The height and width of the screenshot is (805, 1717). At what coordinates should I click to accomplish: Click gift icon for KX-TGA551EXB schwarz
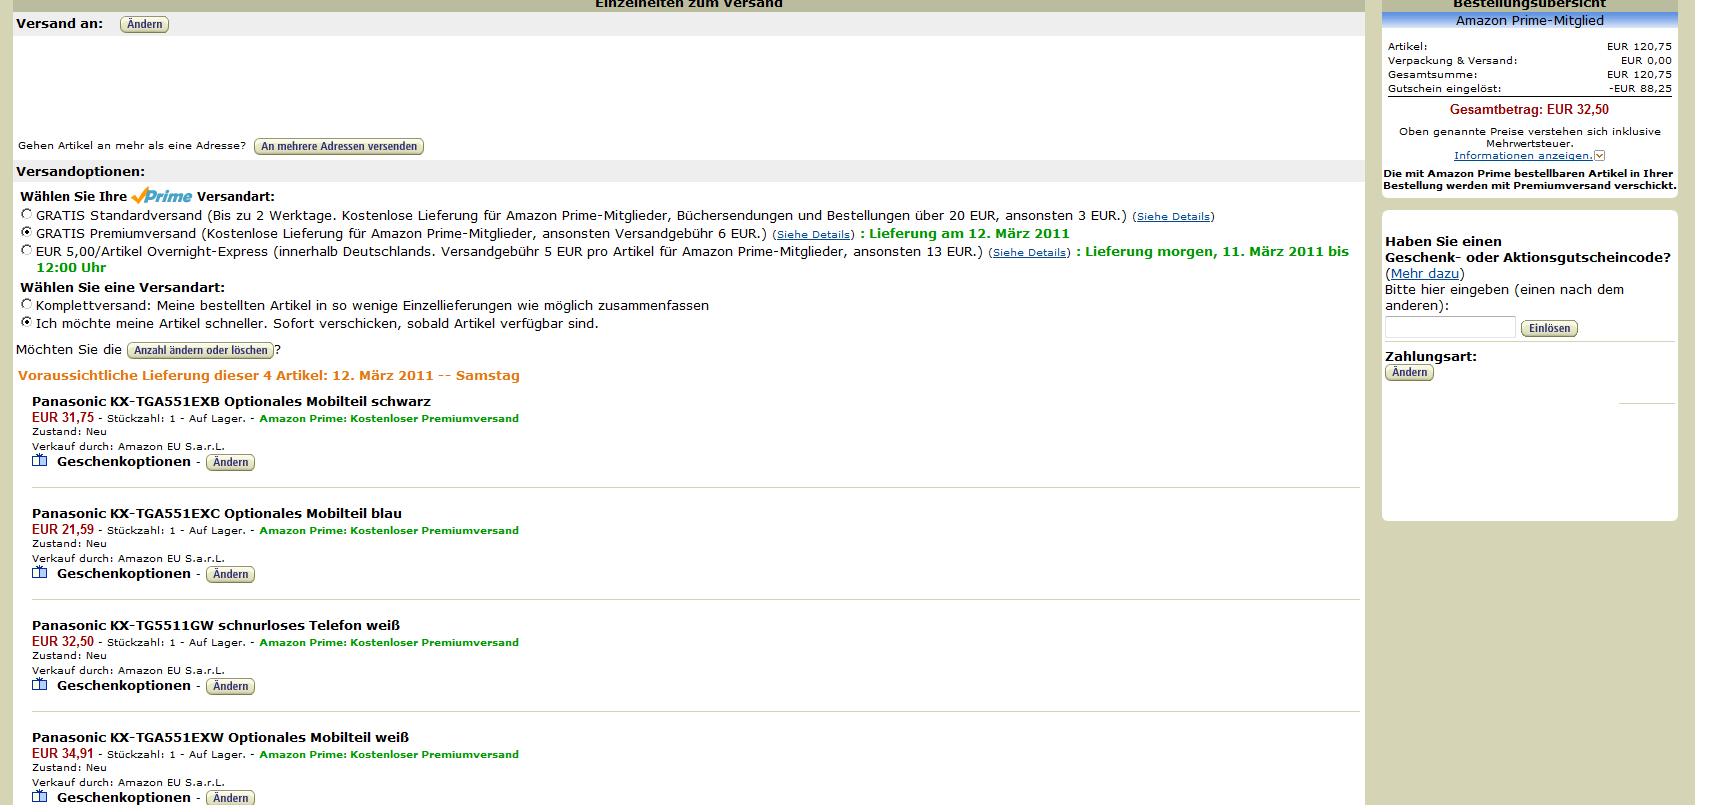(40, 461)
